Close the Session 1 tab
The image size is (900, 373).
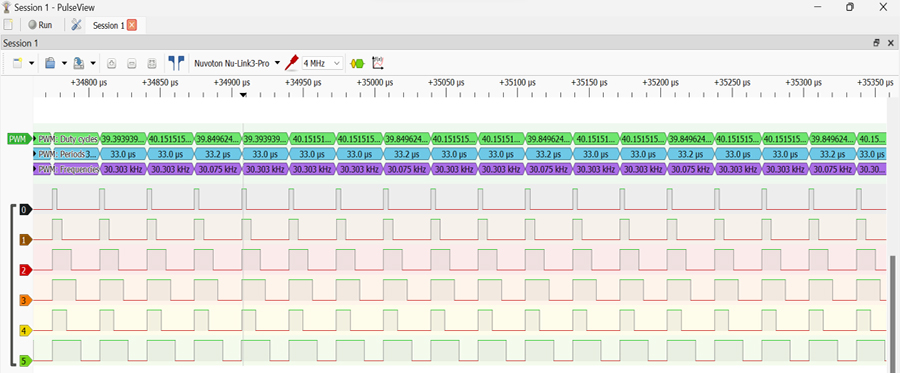[132, 25]
